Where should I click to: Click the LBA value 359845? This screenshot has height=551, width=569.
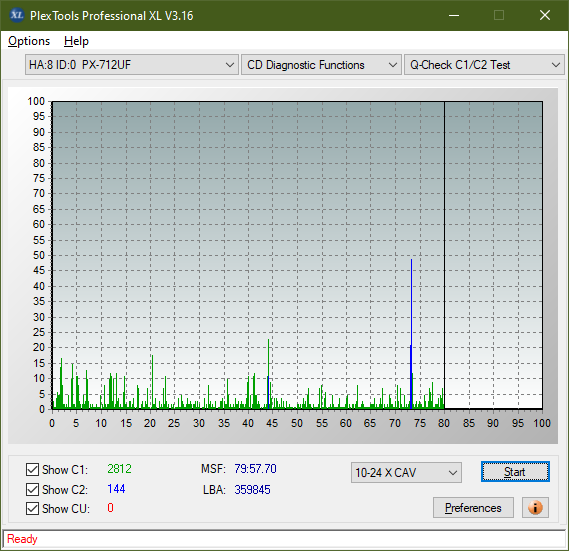[x=252, y=490]
